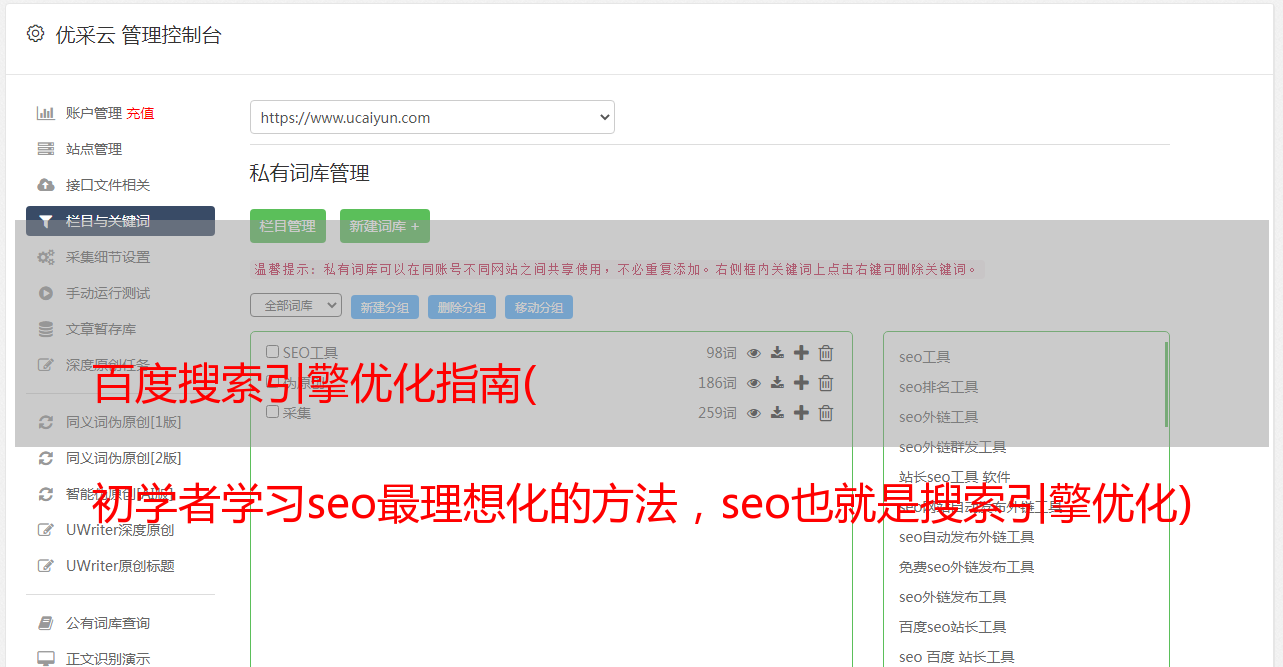Click the 删除分组 button
The height and width of the screenshot is (667, 1283).
point(462,307)
